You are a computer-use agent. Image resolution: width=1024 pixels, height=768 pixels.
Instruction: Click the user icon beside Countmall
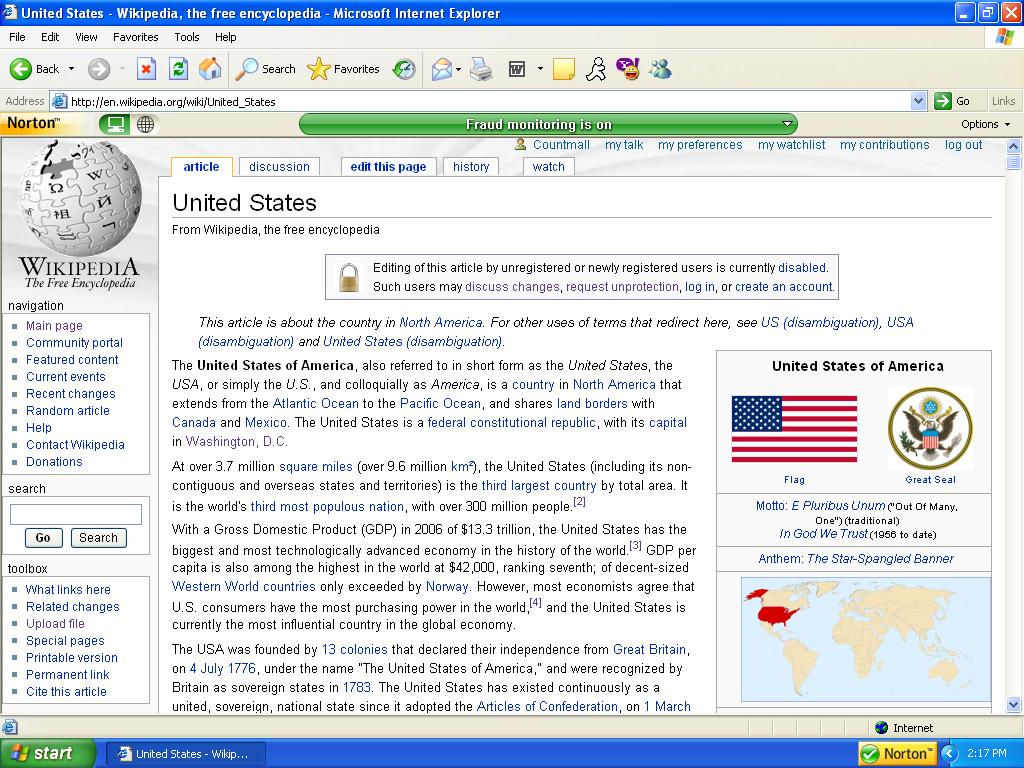(x=520, y=144)
